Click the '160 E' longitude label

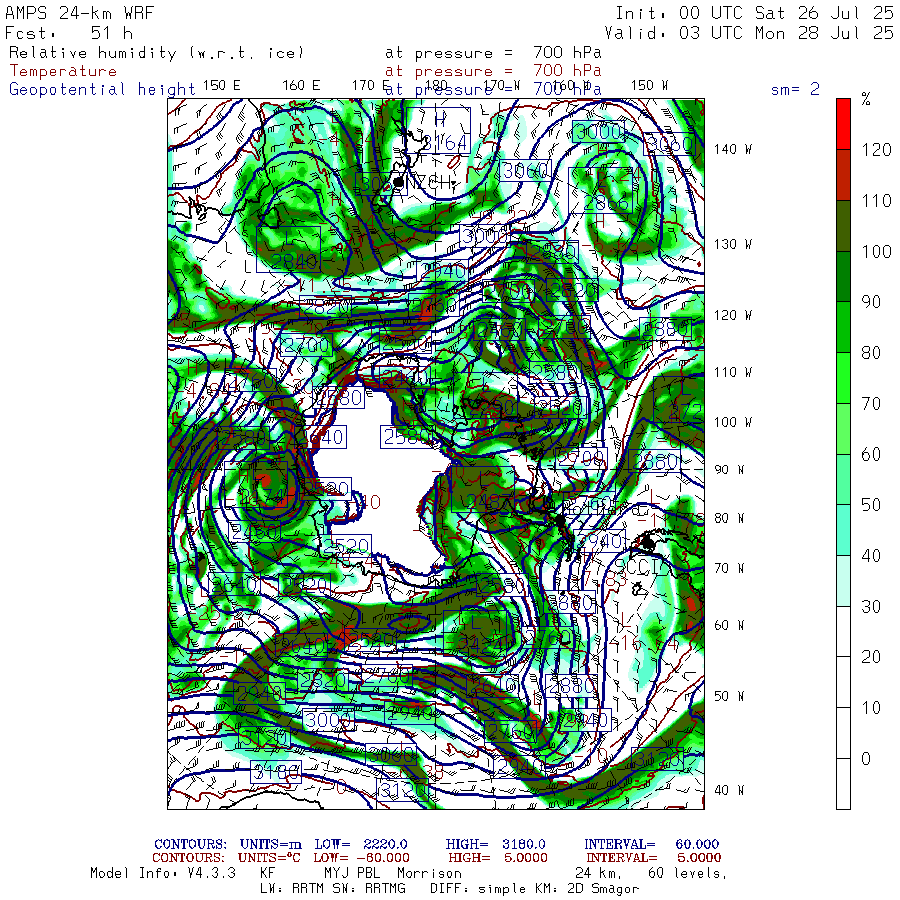[x=301, y=85]
